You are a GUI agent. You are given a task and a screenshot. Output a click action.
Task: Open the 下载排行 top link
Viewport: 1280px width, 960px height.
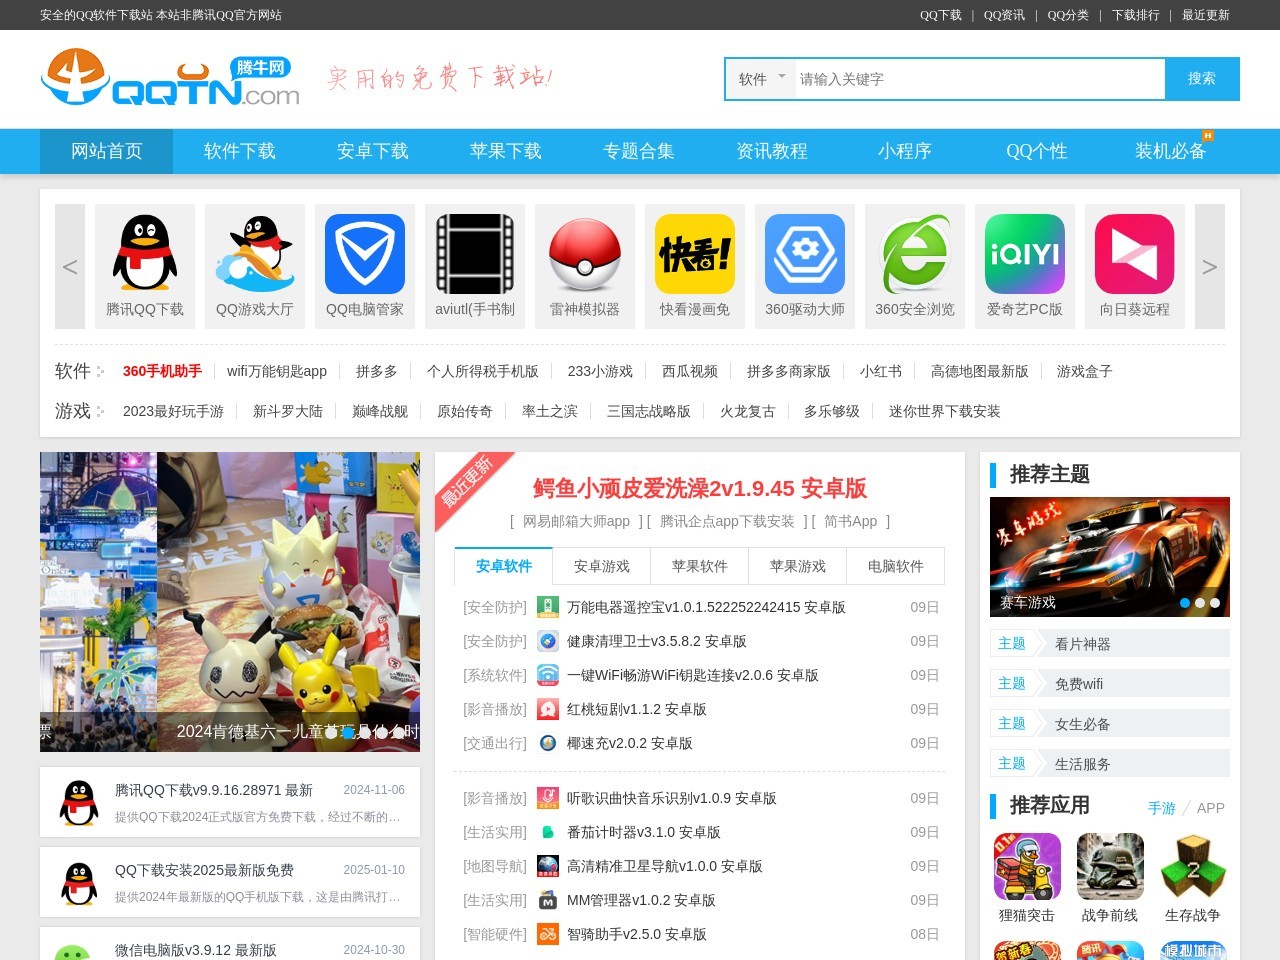(x=1136, y=15)
